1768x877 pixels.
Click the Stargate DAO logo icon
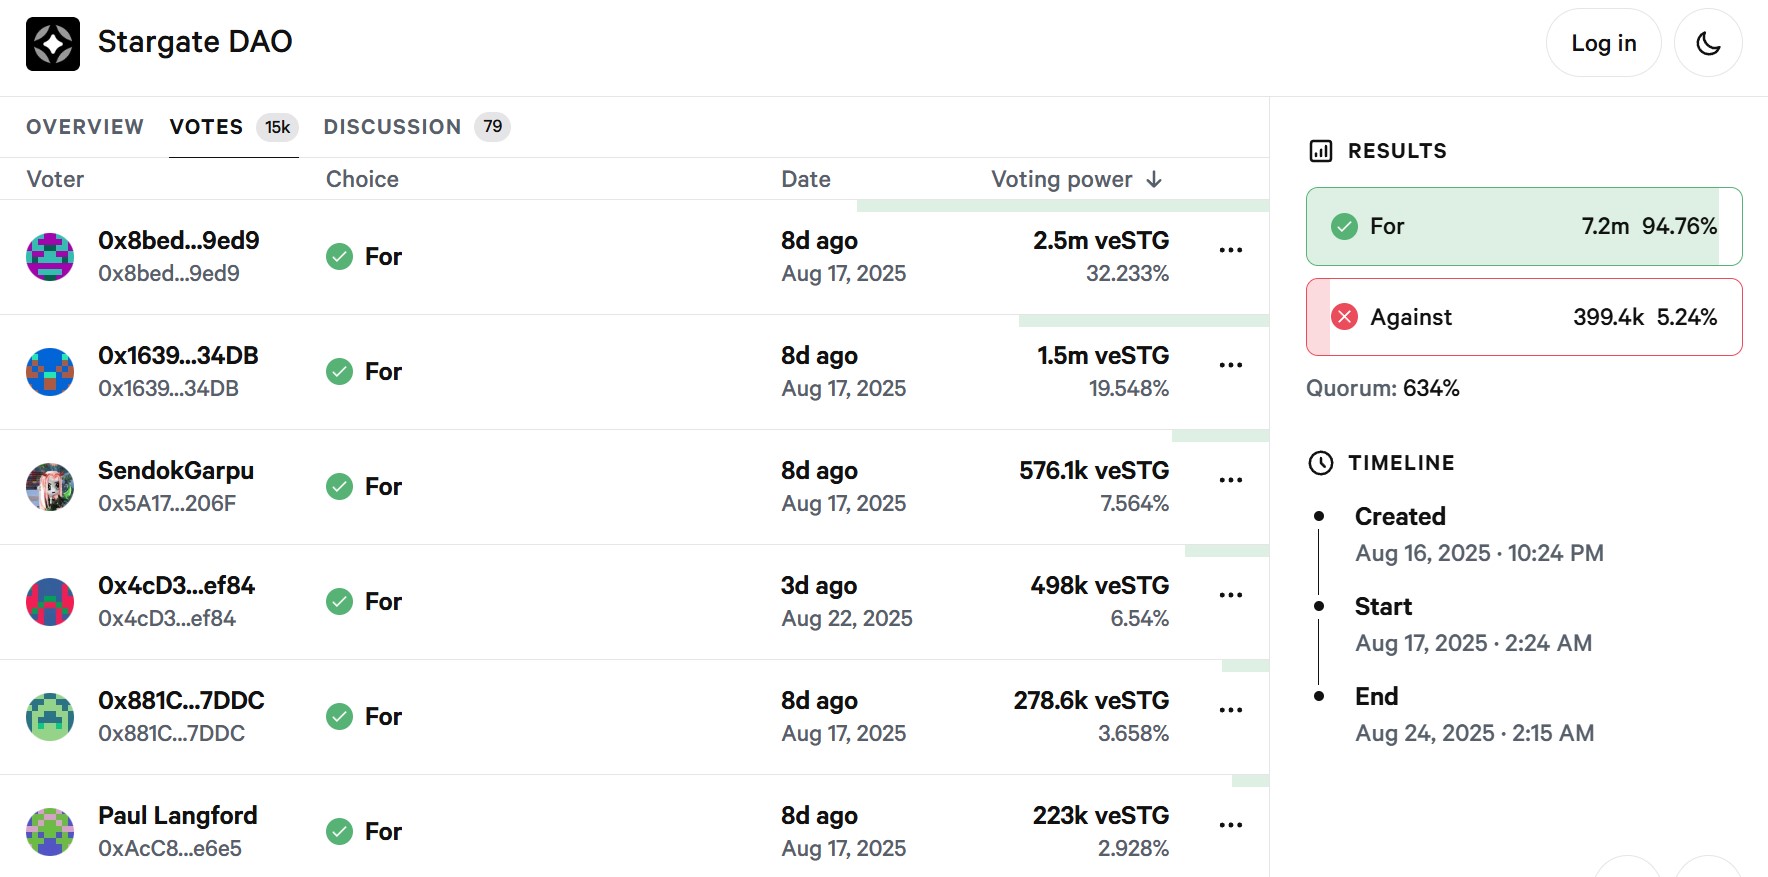(54, 43)
